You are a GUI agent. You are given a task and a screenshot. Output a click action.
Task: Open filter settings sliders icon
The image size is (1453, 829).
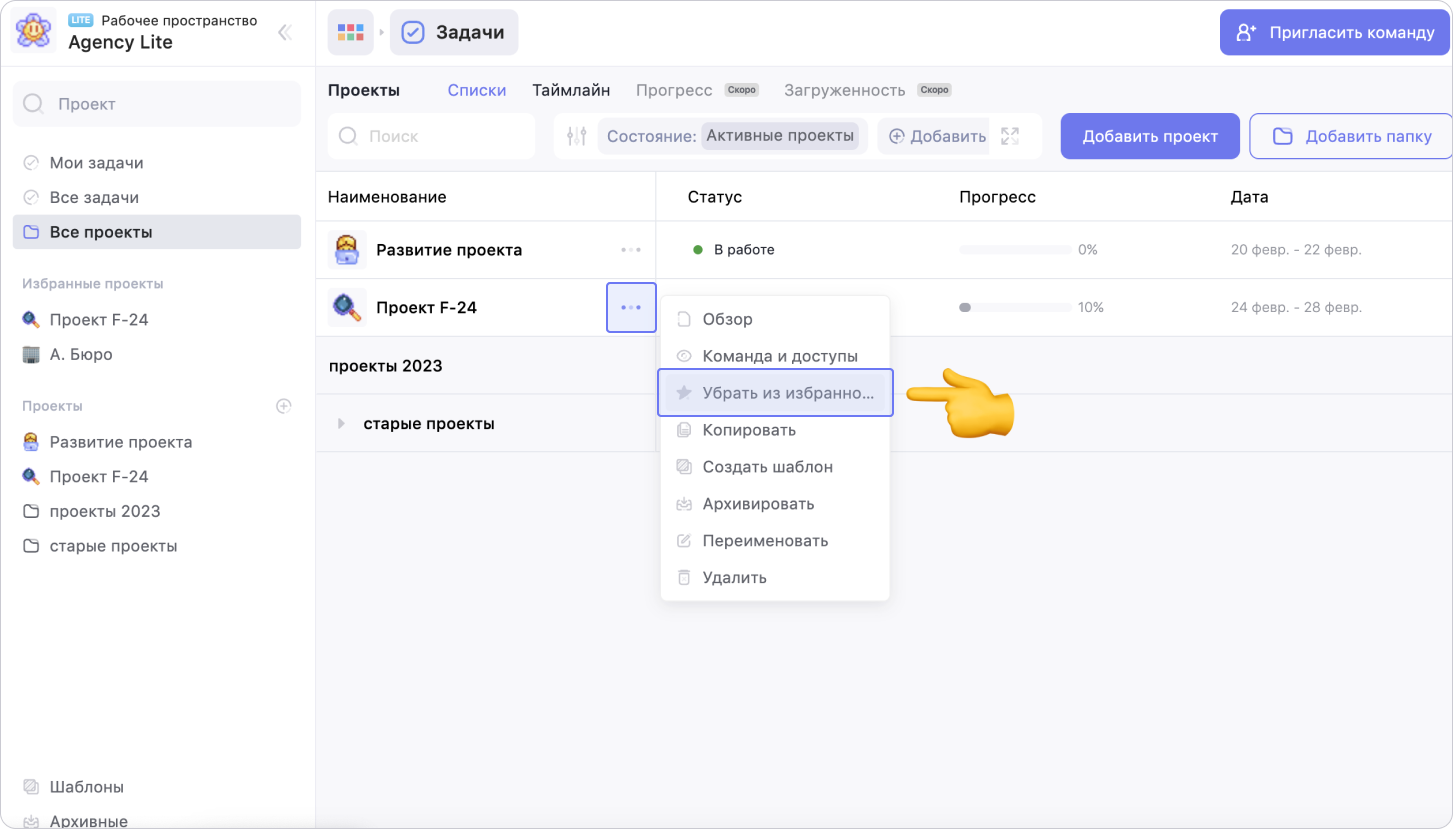click(576, 136)
